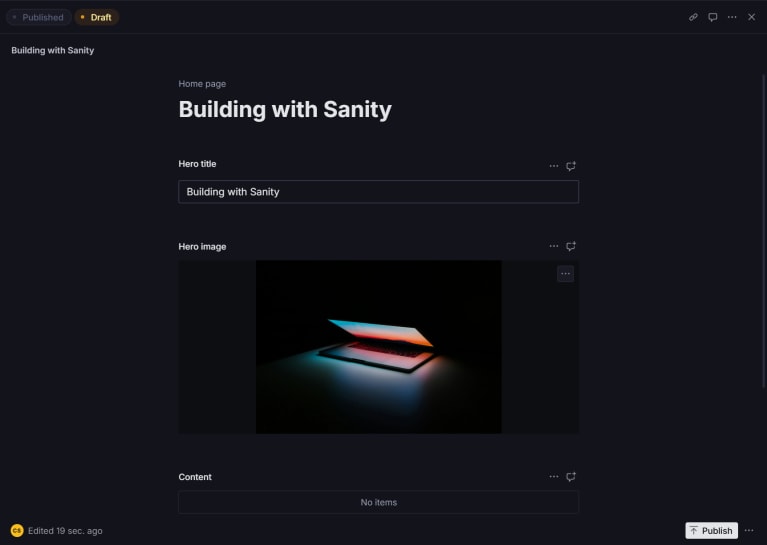Open Hero title field actions menu
Screen dimensions: 767x545
(554, 166)
